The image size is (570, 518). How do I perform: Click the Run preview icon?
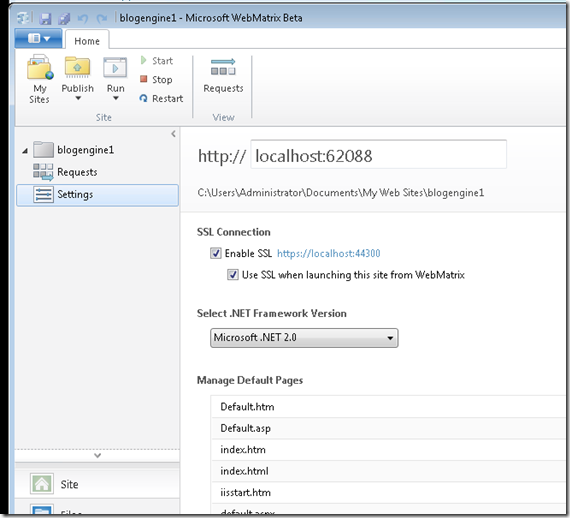click(x=115, y=68)
